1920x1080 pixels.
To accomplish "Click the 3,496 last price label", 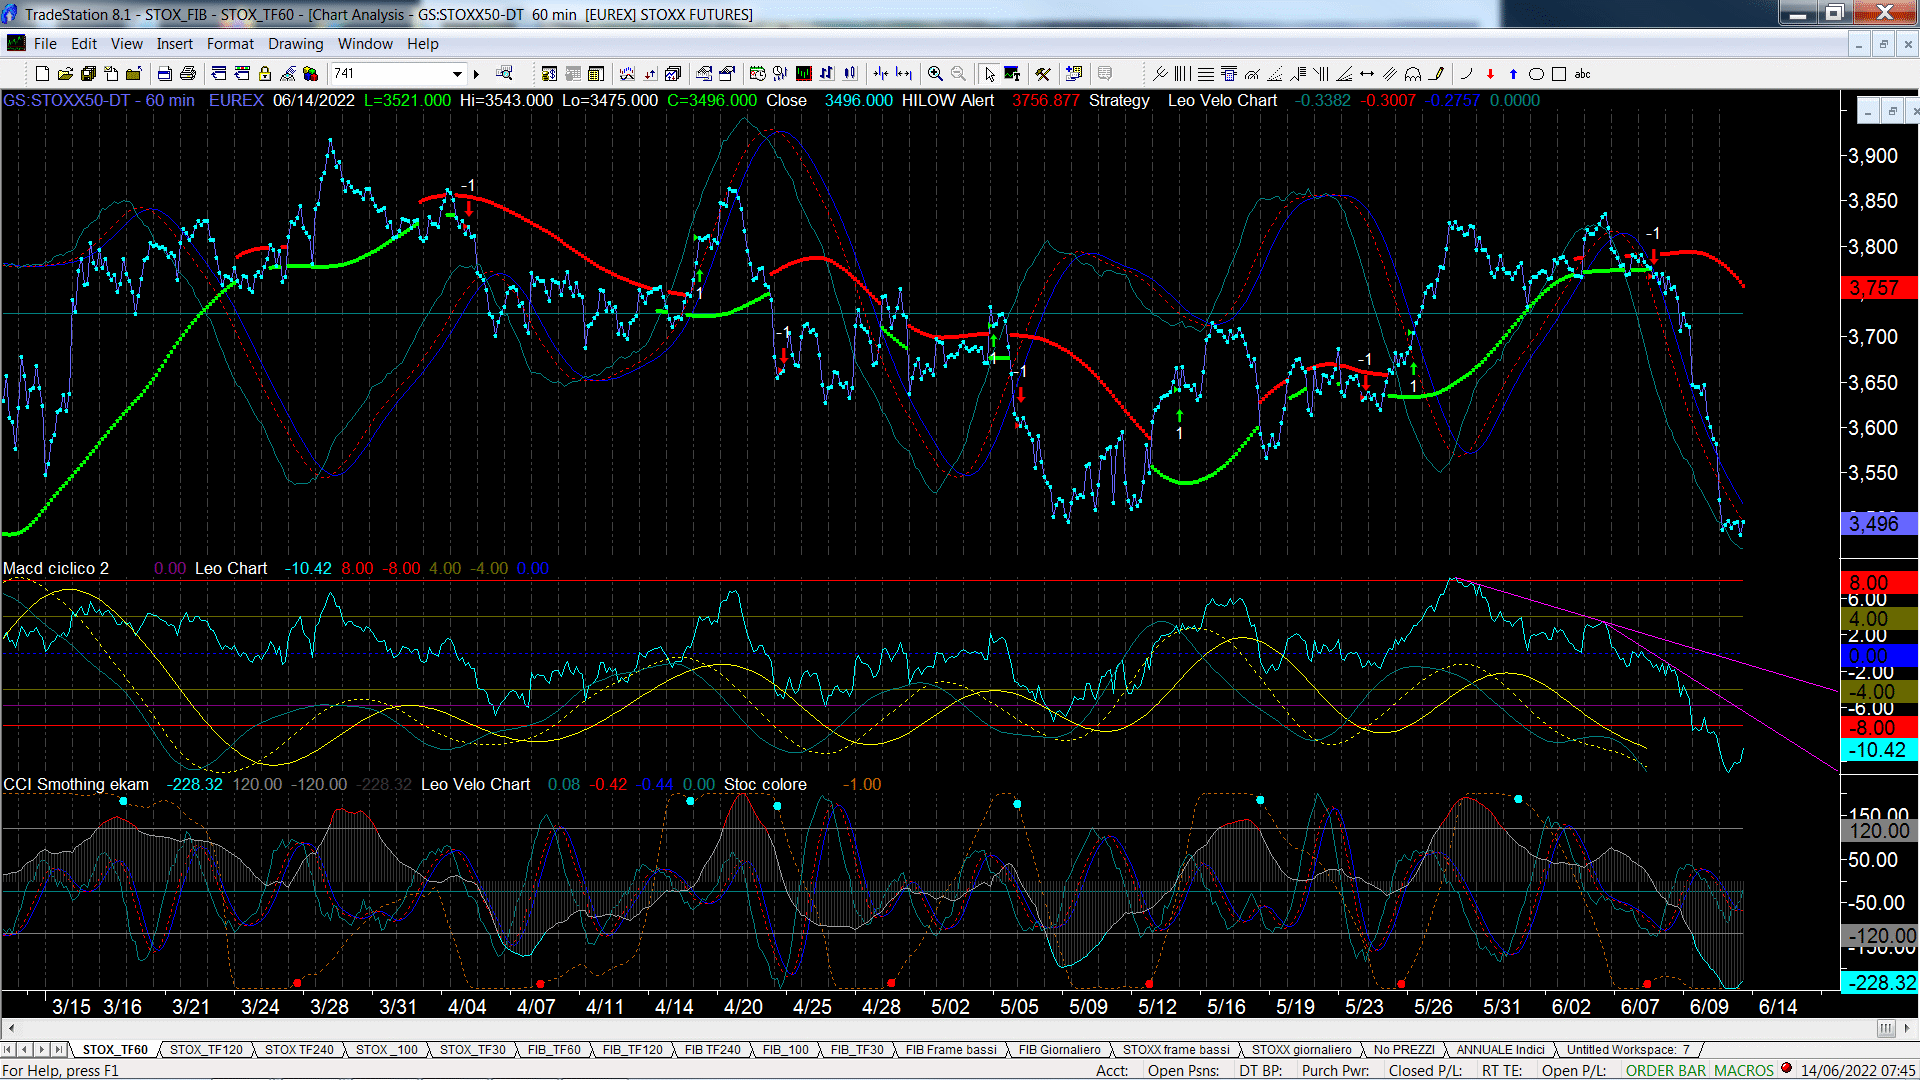I will 1879,523.
